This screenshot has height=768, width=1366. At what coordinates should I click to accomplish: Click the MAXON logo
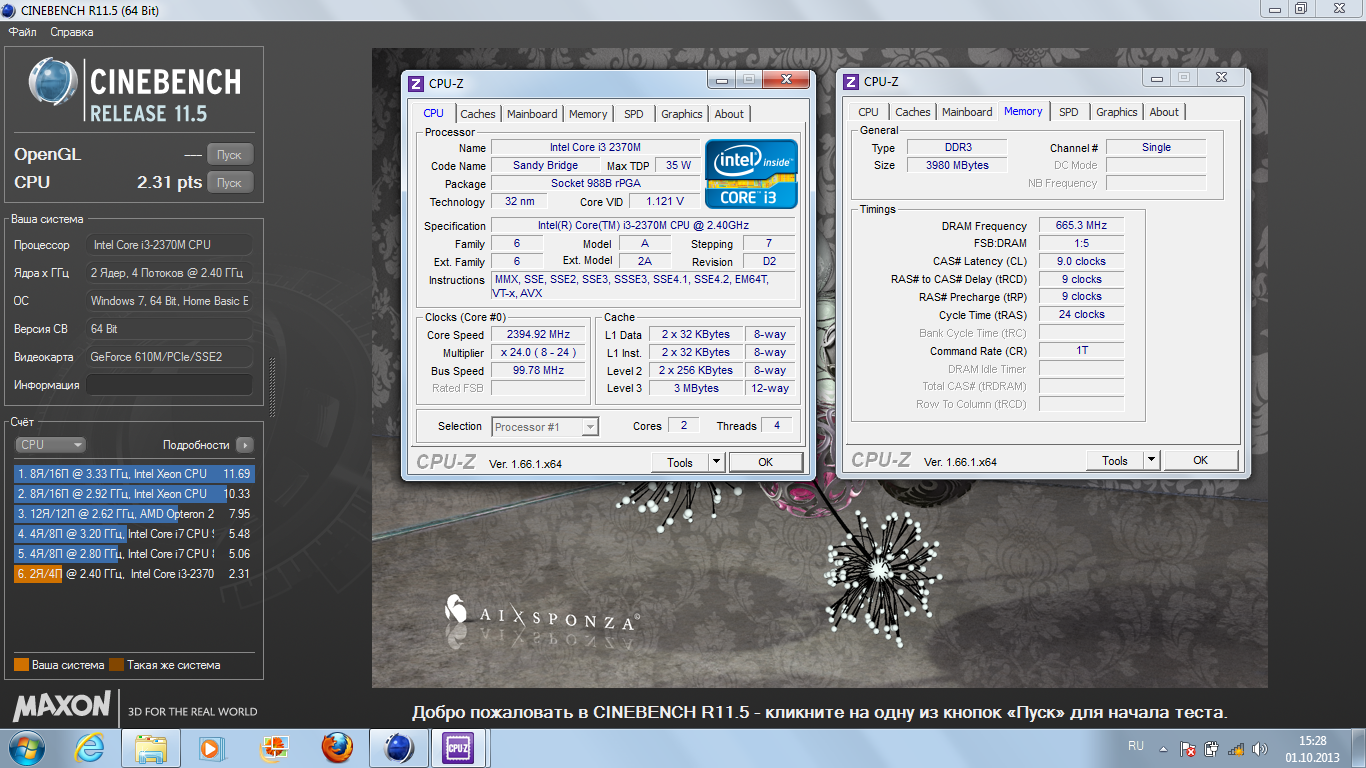point(62,706)
